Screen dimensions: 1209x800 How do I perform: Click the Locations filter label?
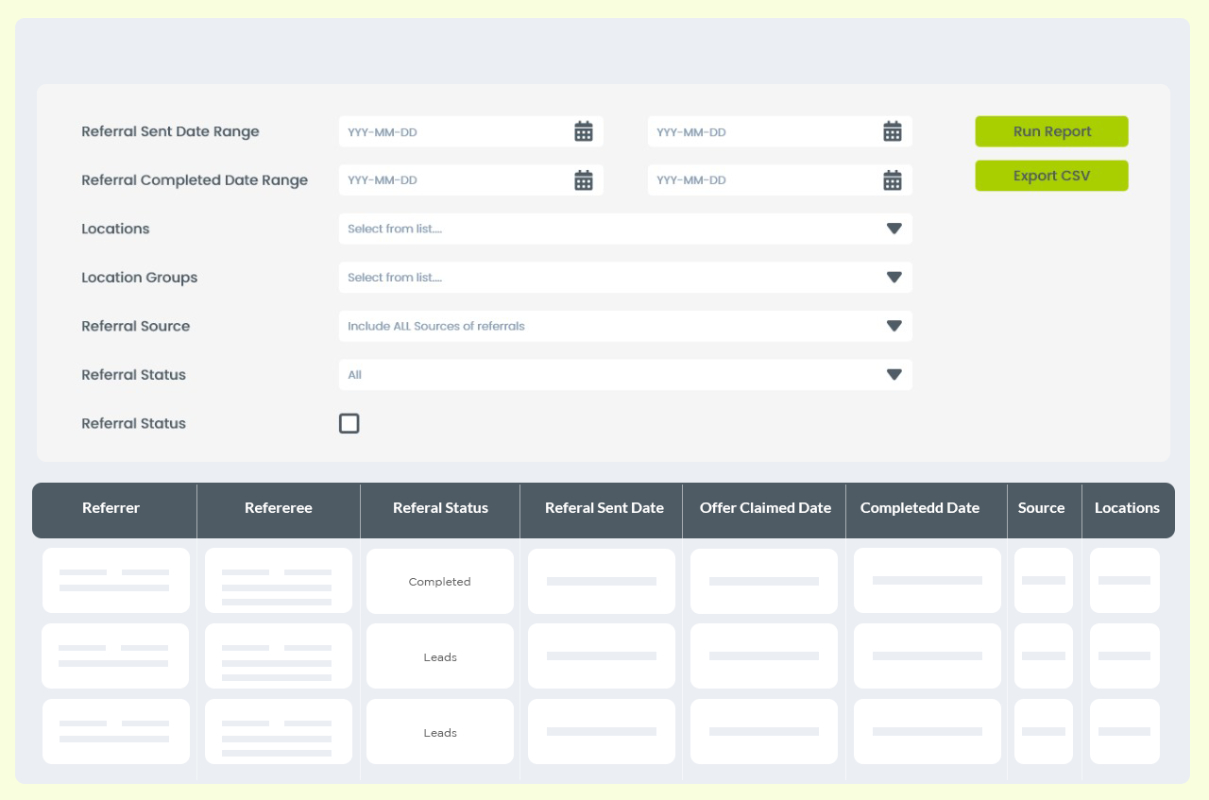pyautogui.click(x=115, y=228)
